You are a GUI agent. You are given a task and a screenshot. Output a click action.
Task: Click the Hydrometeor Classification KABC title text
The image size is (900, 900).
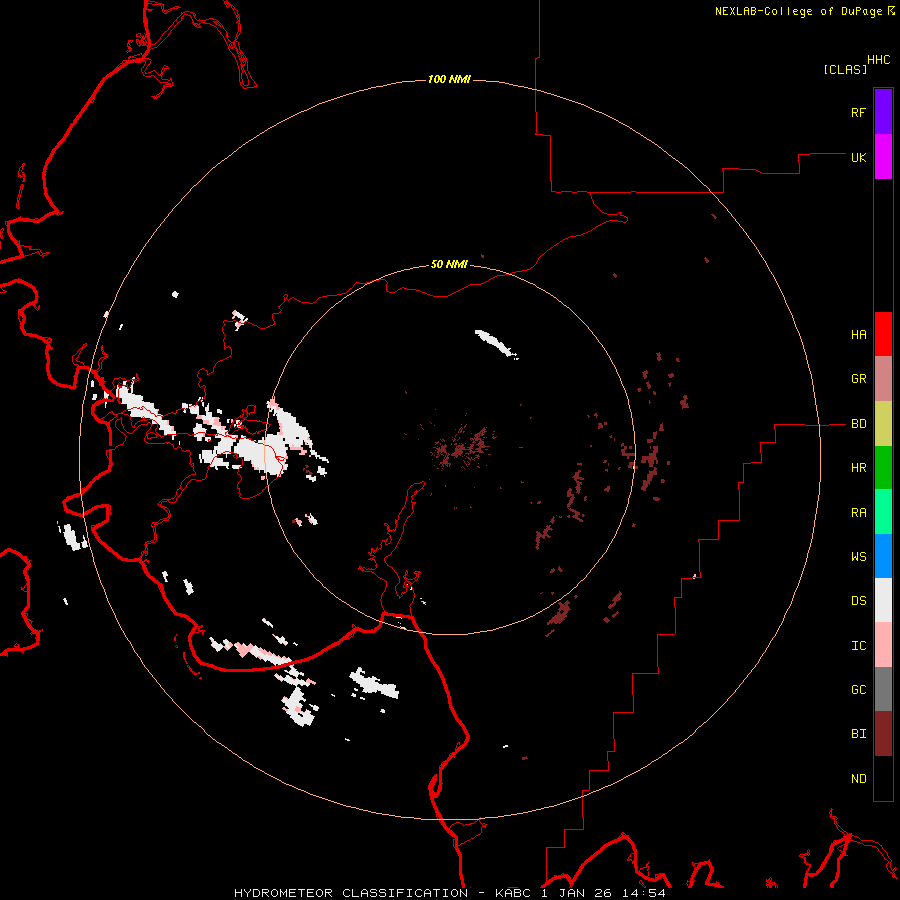point(384,893)
